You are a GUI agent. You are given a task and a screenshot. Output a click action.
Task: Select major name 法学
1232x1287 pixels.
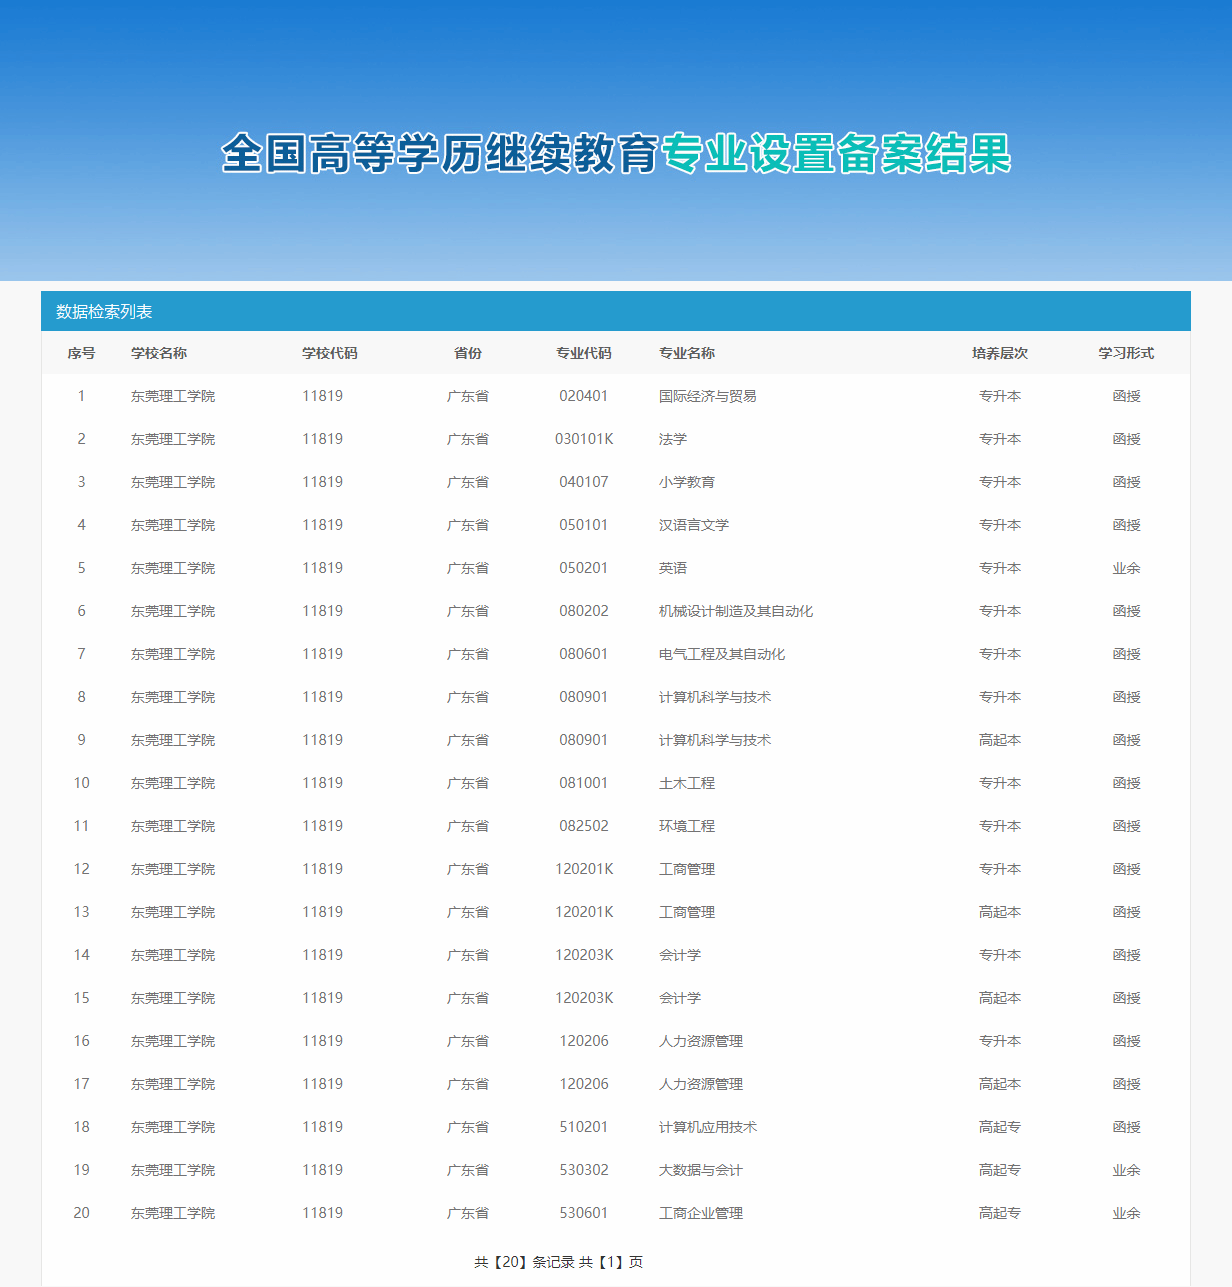tap(673, 439)
